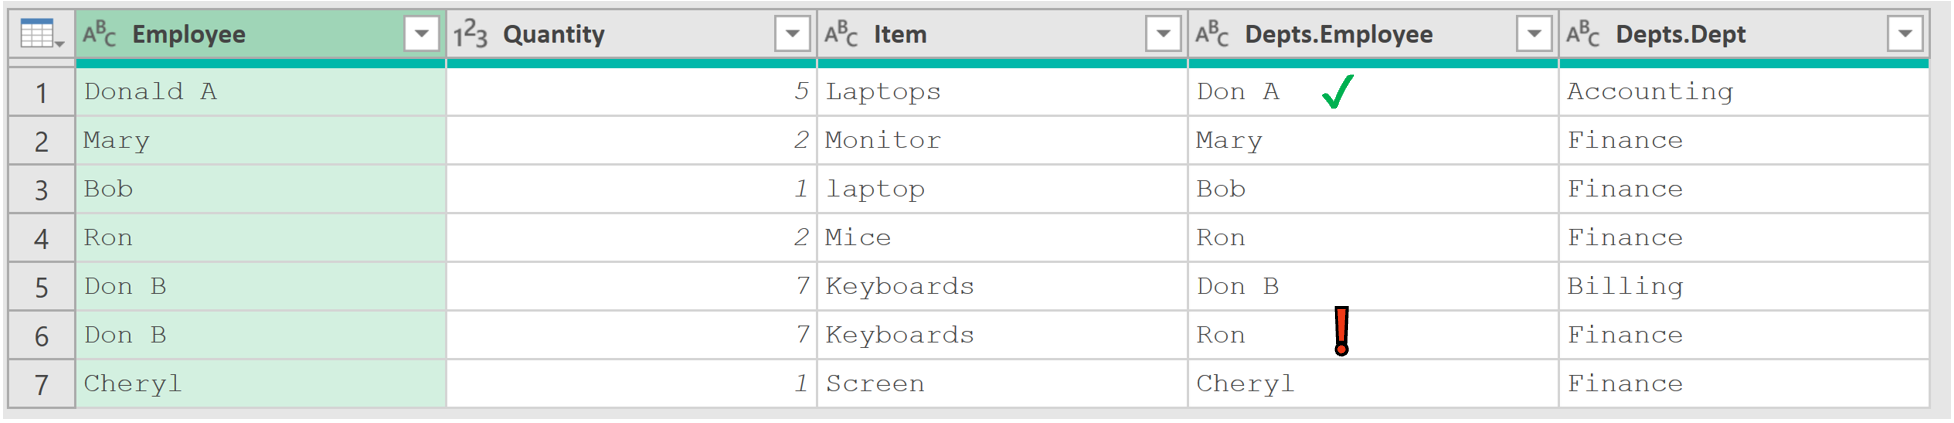Open the Item column filter dropdown
The height and width of the screenshot is (423, 1954).
(1163, 34)
